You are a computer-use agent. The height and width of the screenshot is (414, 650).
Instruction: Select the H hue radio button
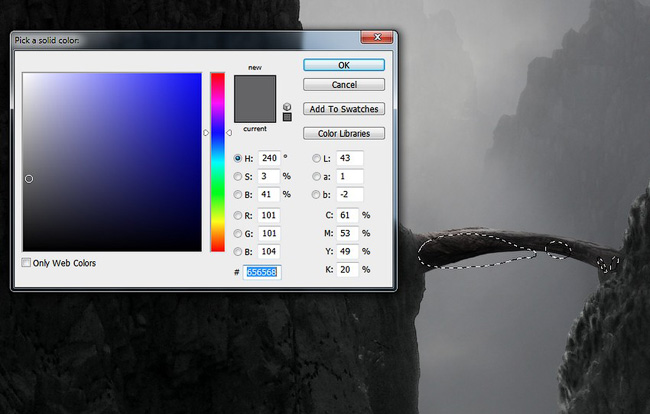238,158
